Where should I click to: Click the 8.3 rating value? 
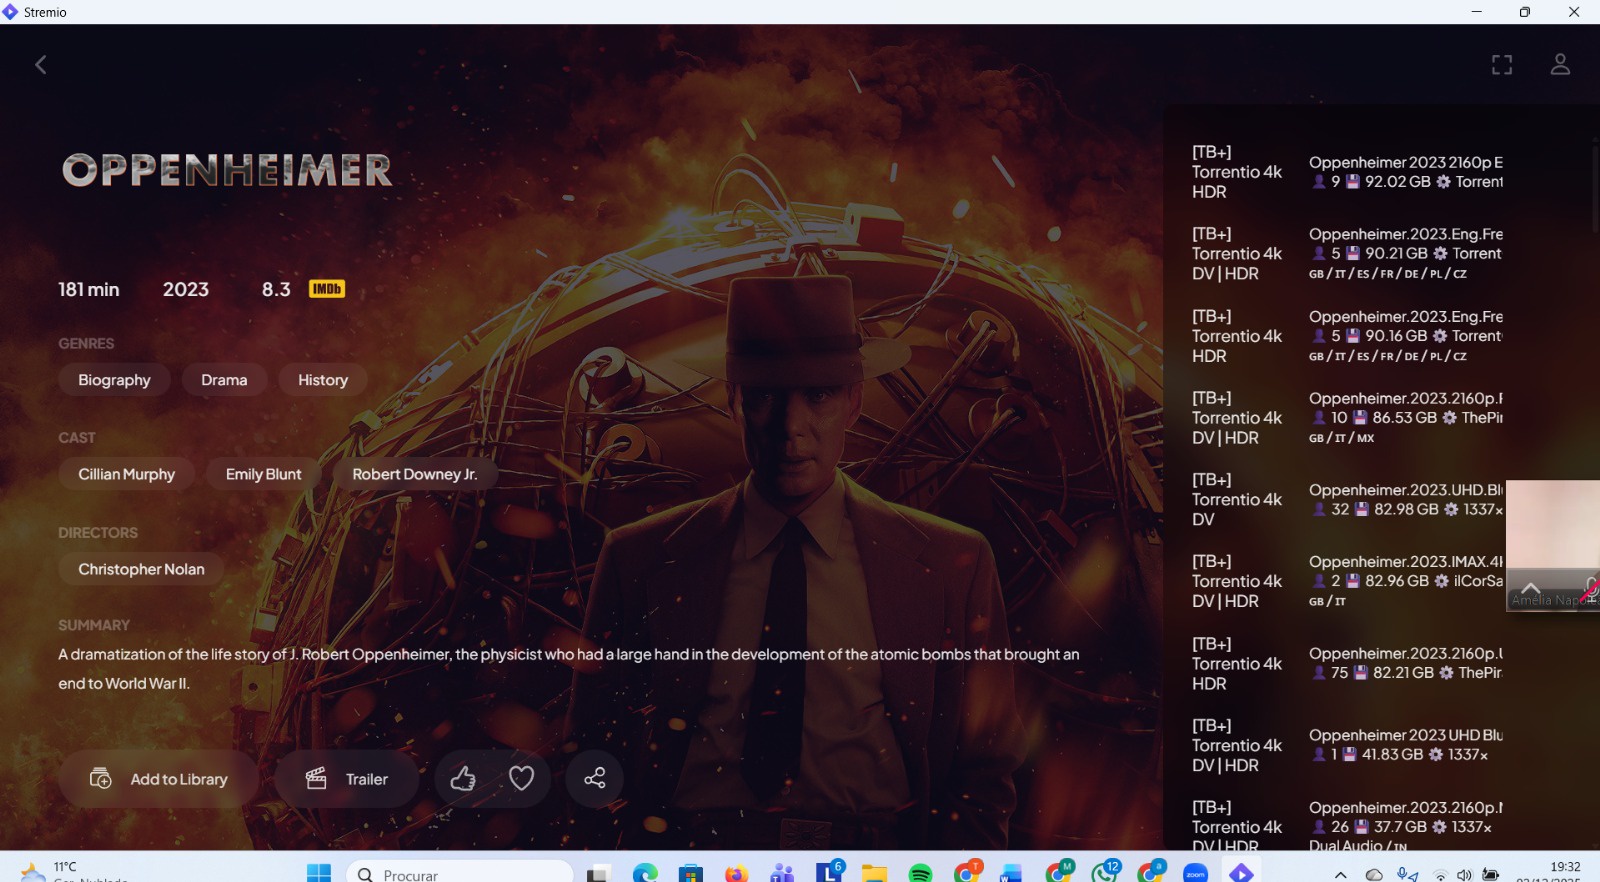tap(276, 289)
